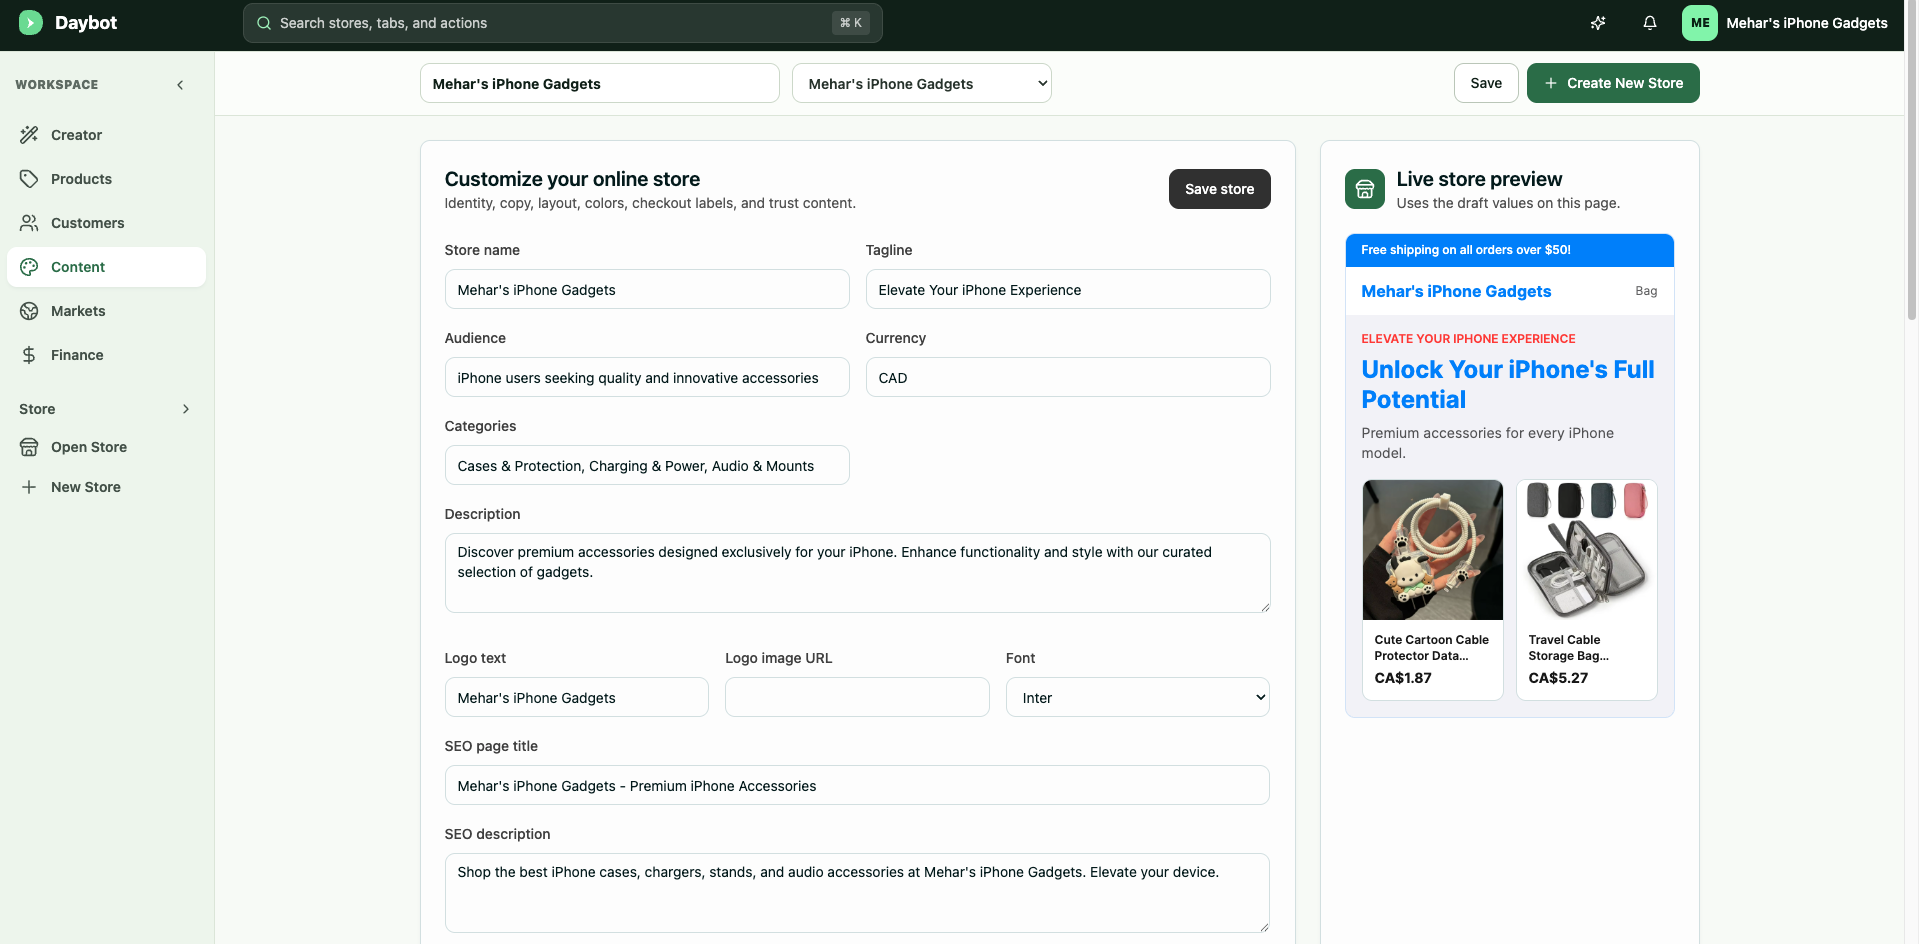This screenshot has width=1919, height=944.
Task: Select Content in the sidebar
Action: pyautogui.click(x=106, y=267)
